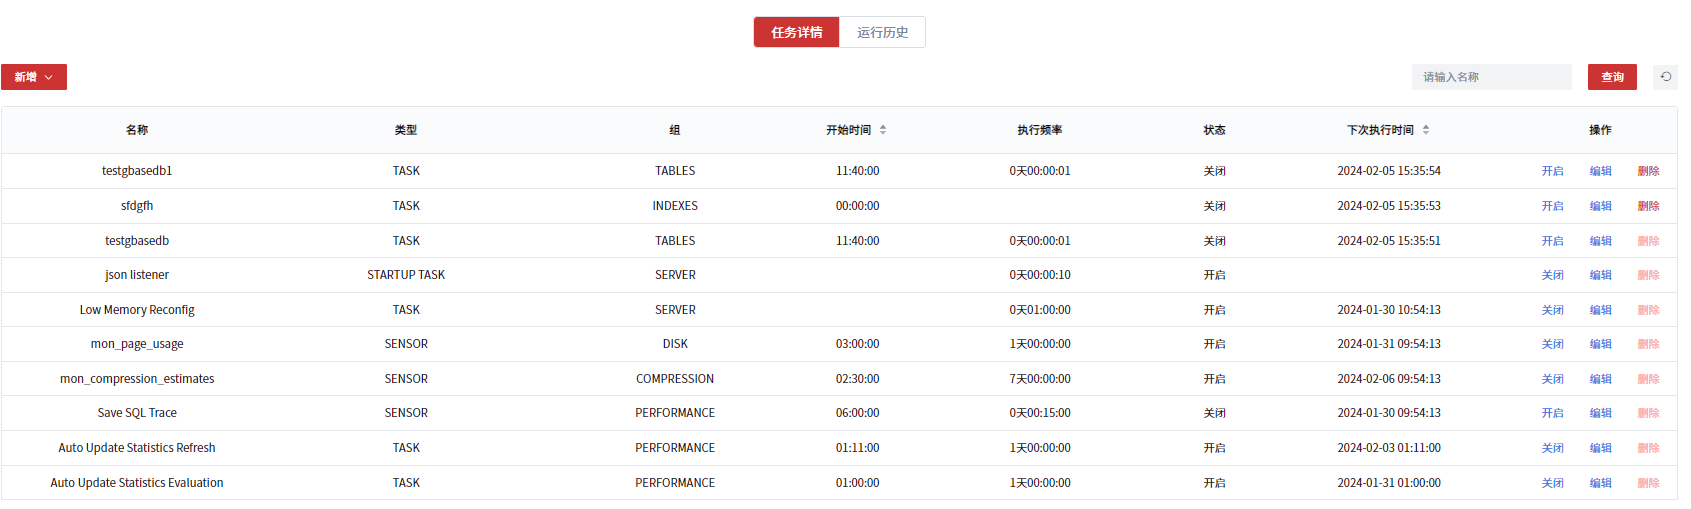
Task: Click the 查询 search button
Action: pyautogui.click(x=1612, y=77)
